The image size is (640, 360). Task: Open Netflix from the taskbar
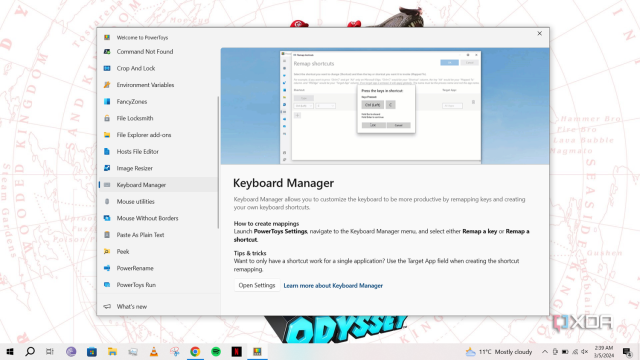point(237,351)
